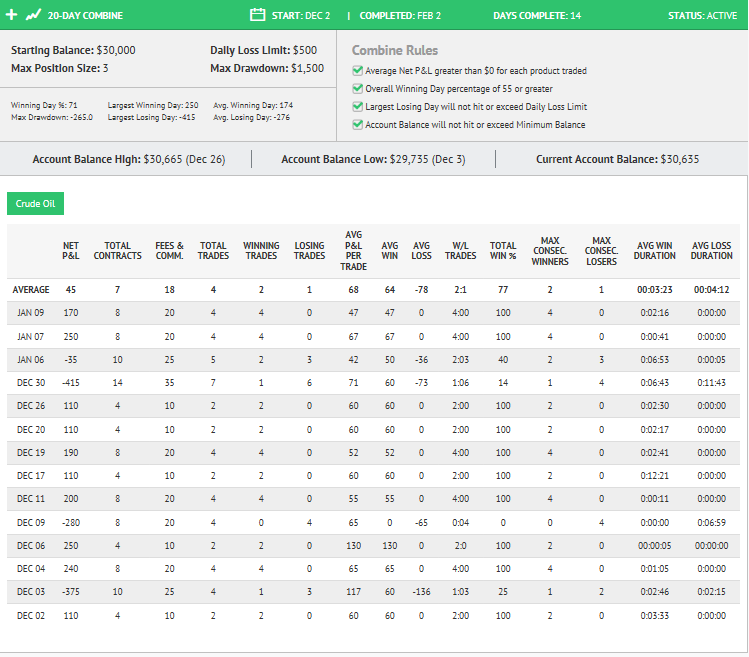Click the TOTAL CONTRACTS column header
749x657 pixels.
[118, 250]
